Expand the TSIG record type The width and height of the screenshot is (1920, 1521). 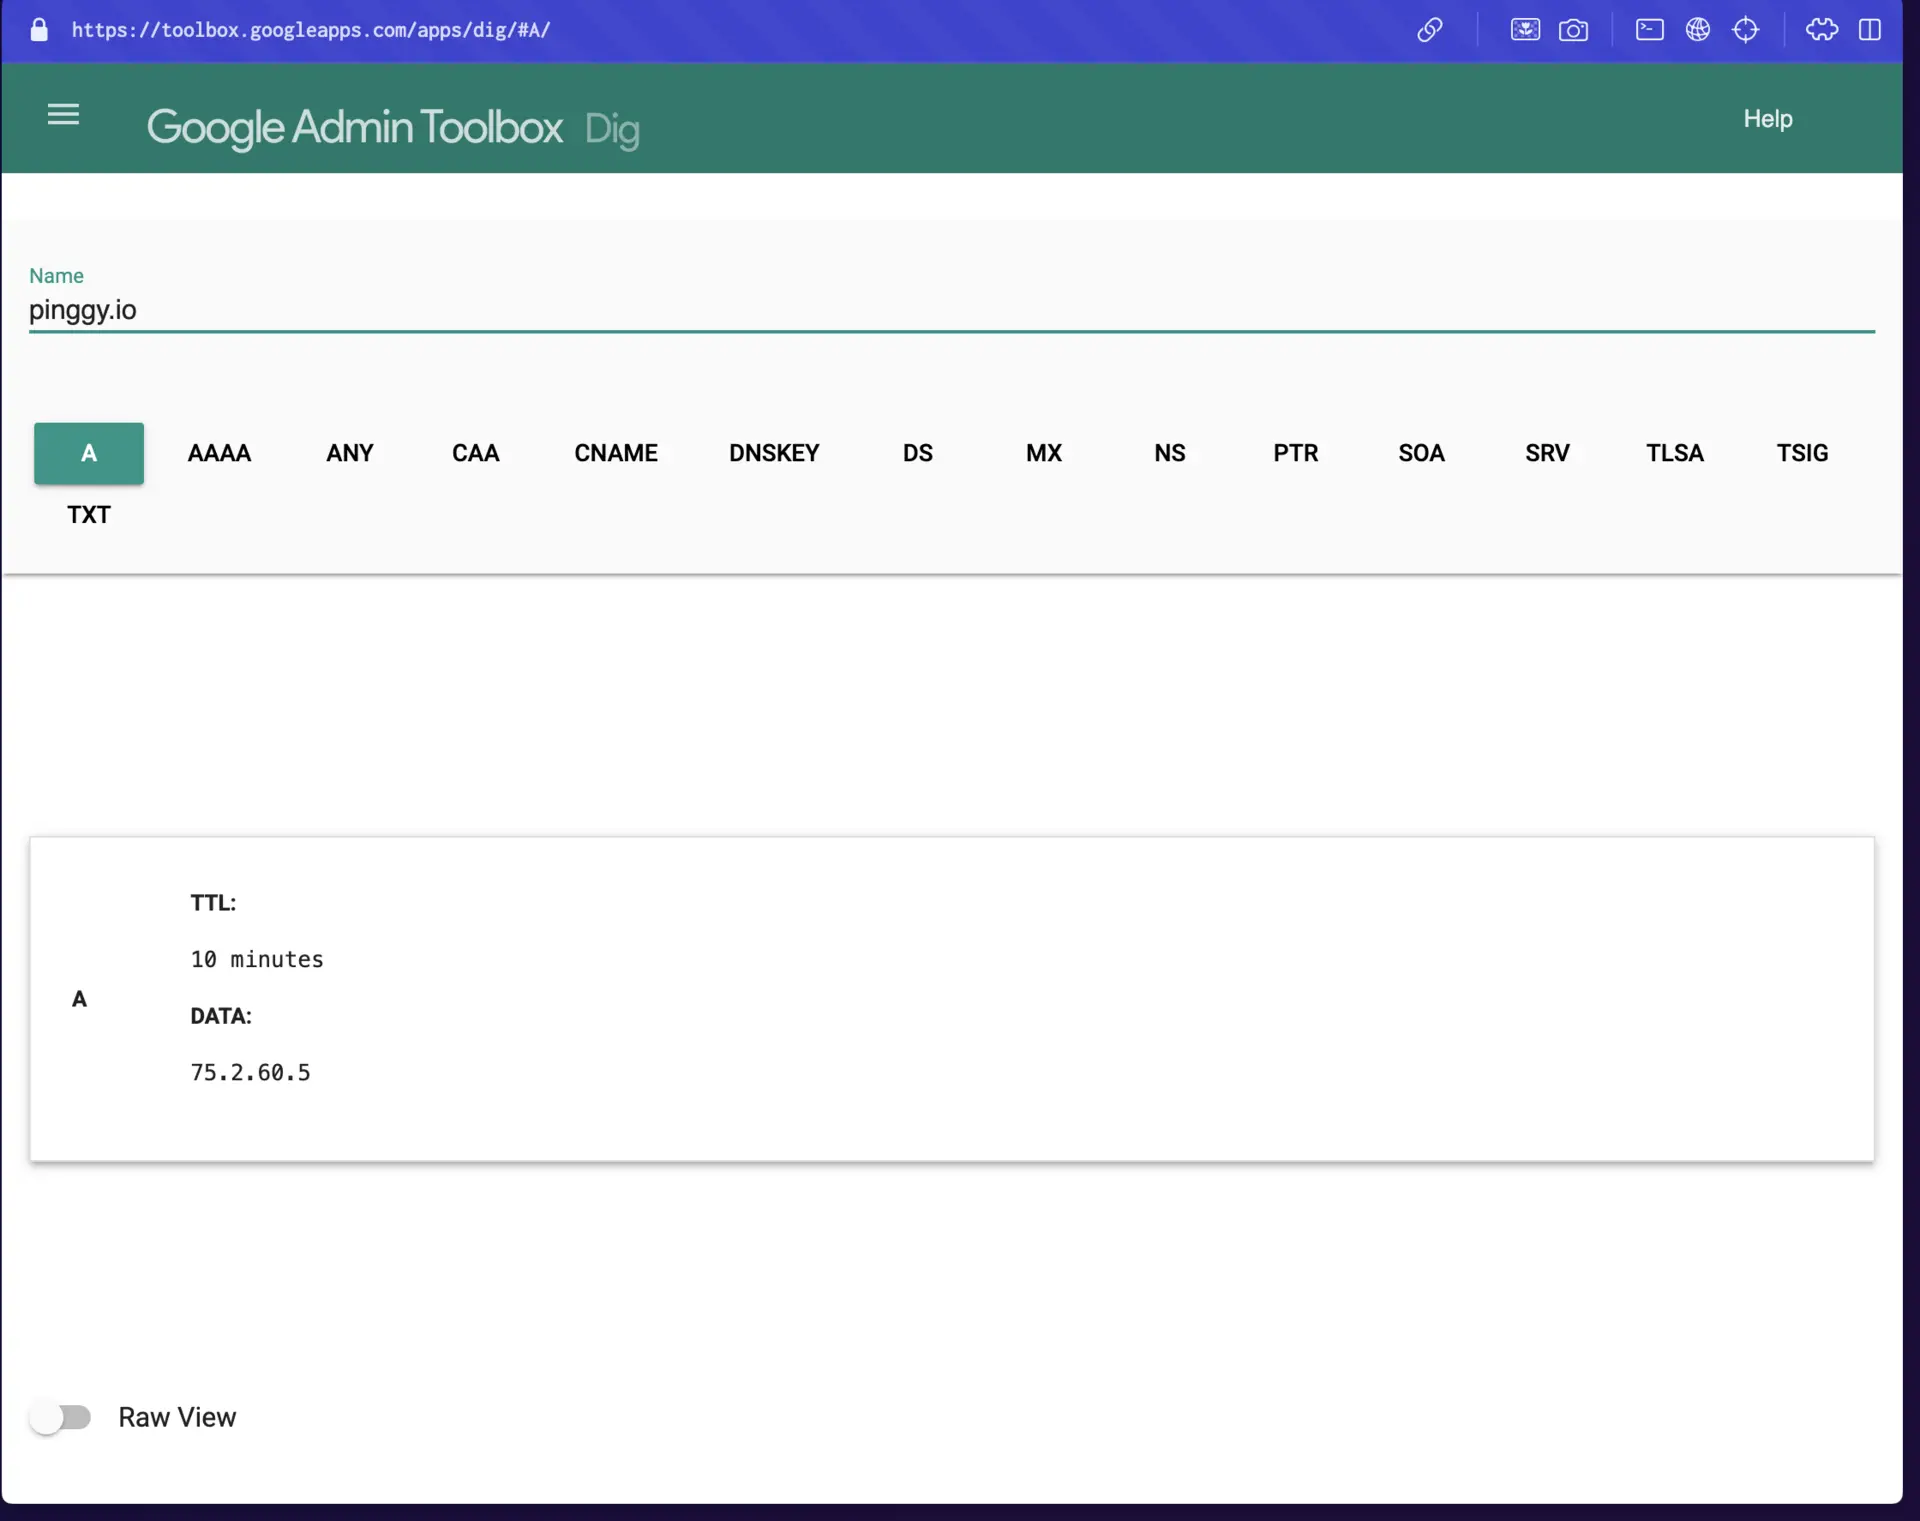pyautogui.click(x=1803, y=452)
